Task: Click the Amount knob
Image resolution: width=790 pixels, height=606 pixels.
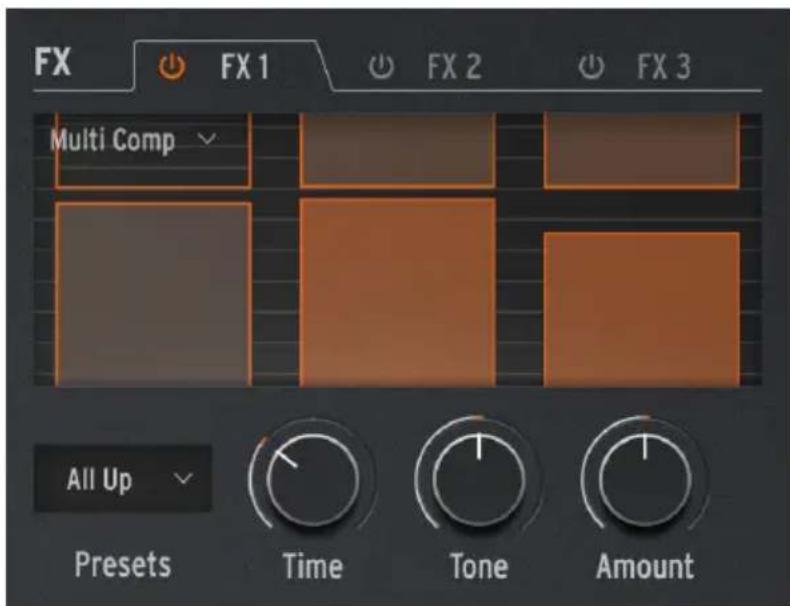Action: [x=645, y=479]
